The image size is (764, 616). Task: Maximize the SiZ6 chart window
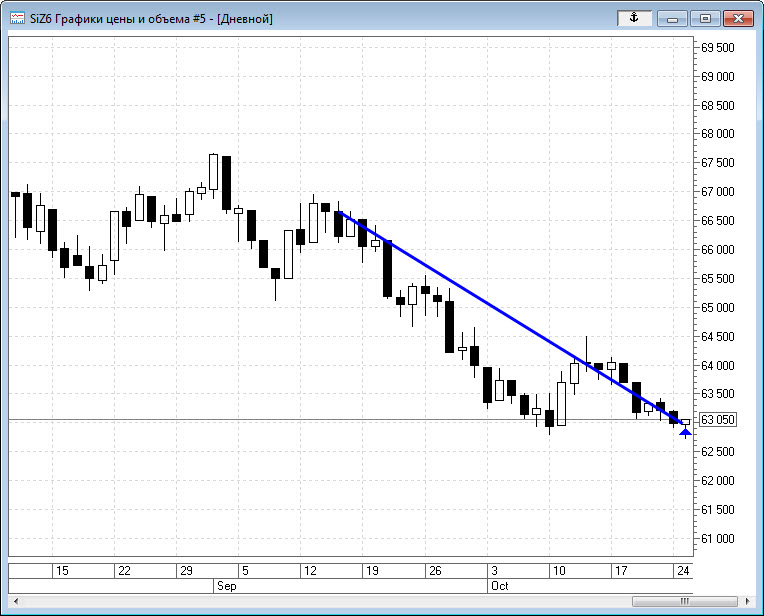tap(705, 19)
